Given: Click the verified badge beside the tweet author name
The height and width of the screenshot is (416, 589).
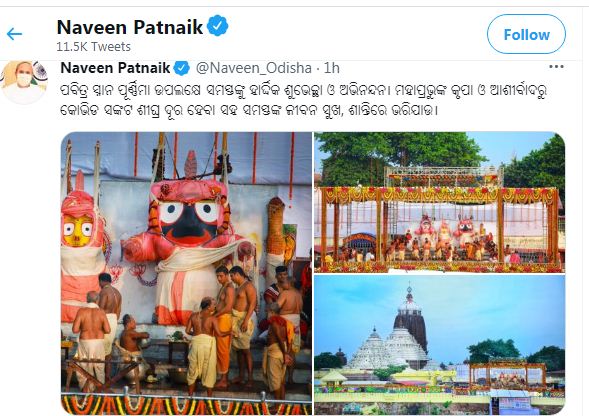Looking at the screenshot, I should [182, 68].
